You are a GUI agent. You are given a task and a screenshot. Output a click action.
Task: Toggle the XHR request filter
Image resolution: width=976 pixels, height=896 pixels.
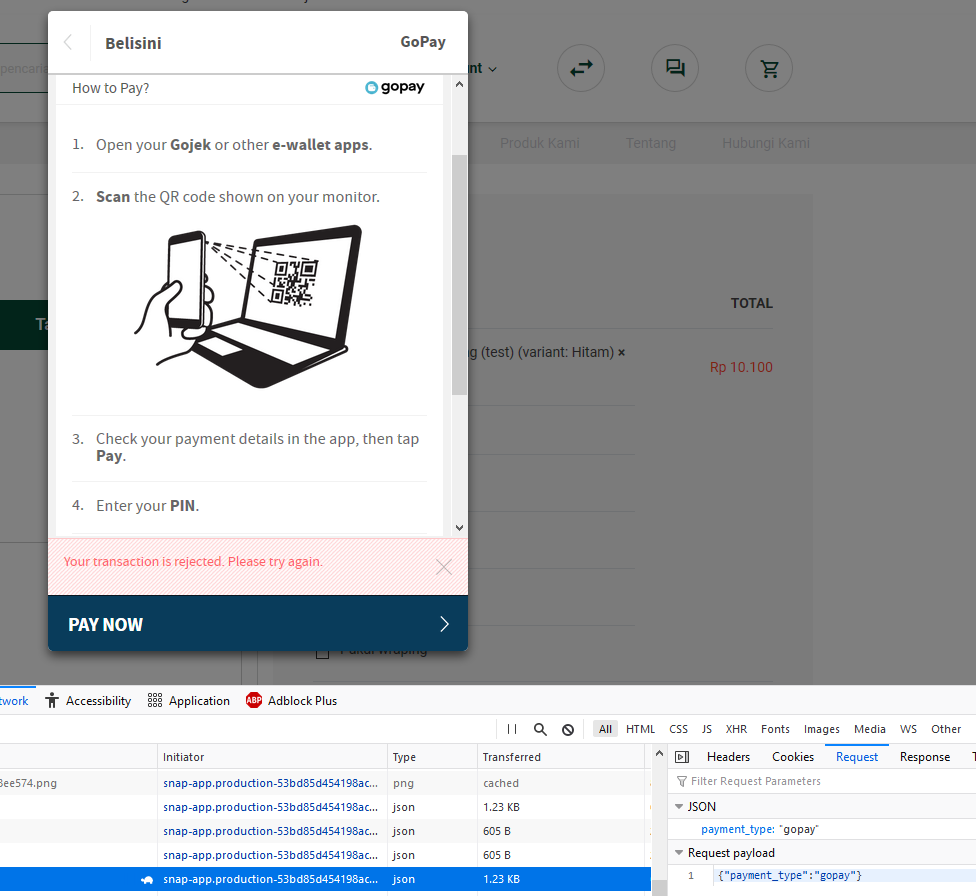click(736, 729)
